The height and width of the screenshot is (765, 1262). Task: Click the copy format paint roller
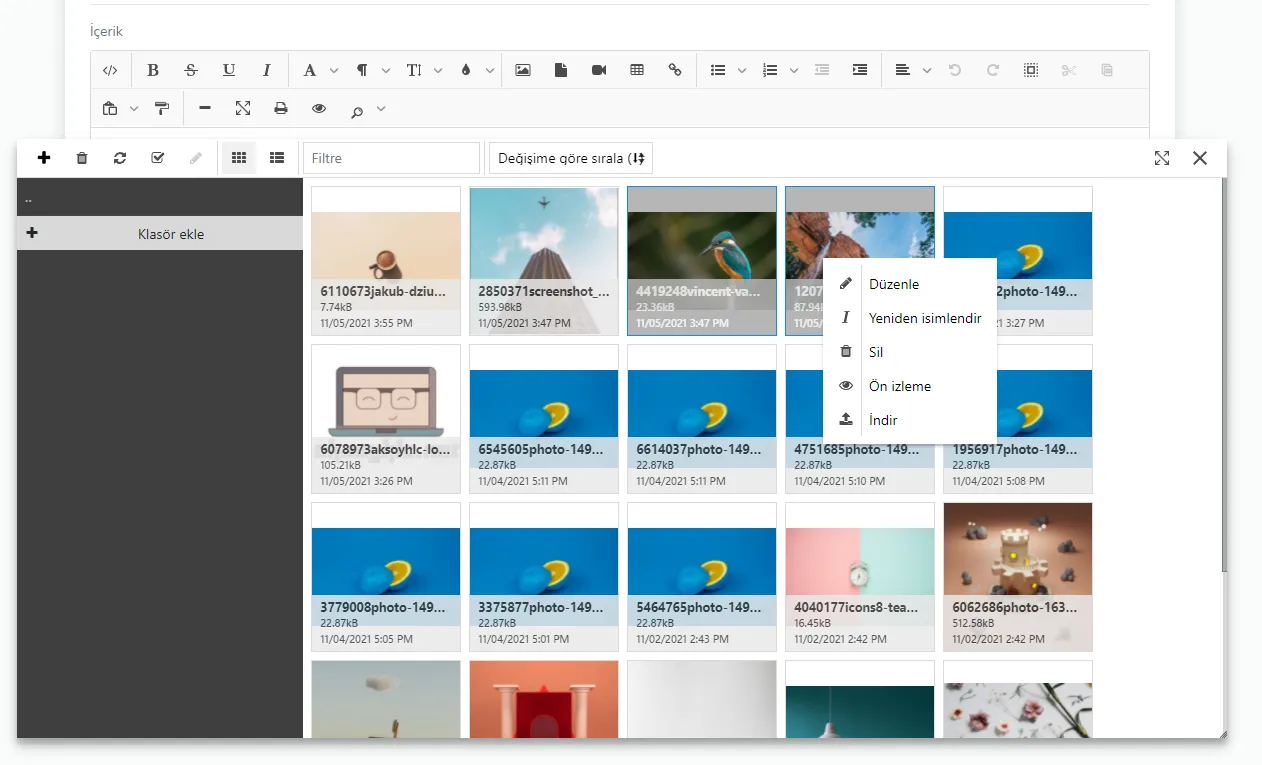[162, 108]
